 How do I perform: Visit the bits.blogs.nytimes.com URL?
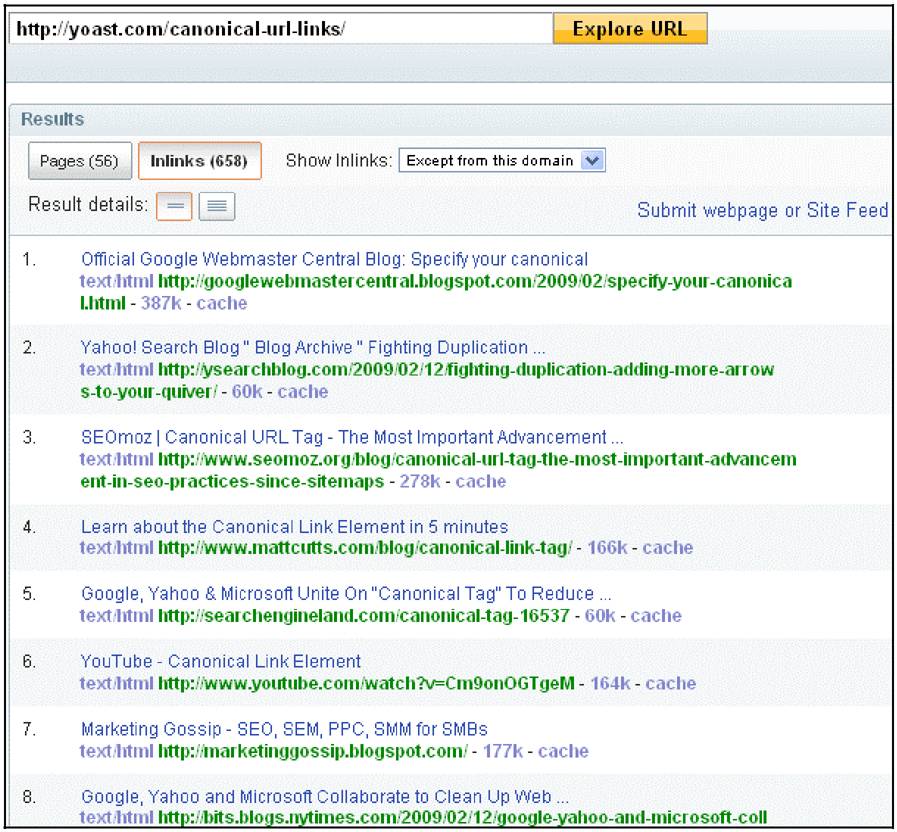[x=462, y=818]
